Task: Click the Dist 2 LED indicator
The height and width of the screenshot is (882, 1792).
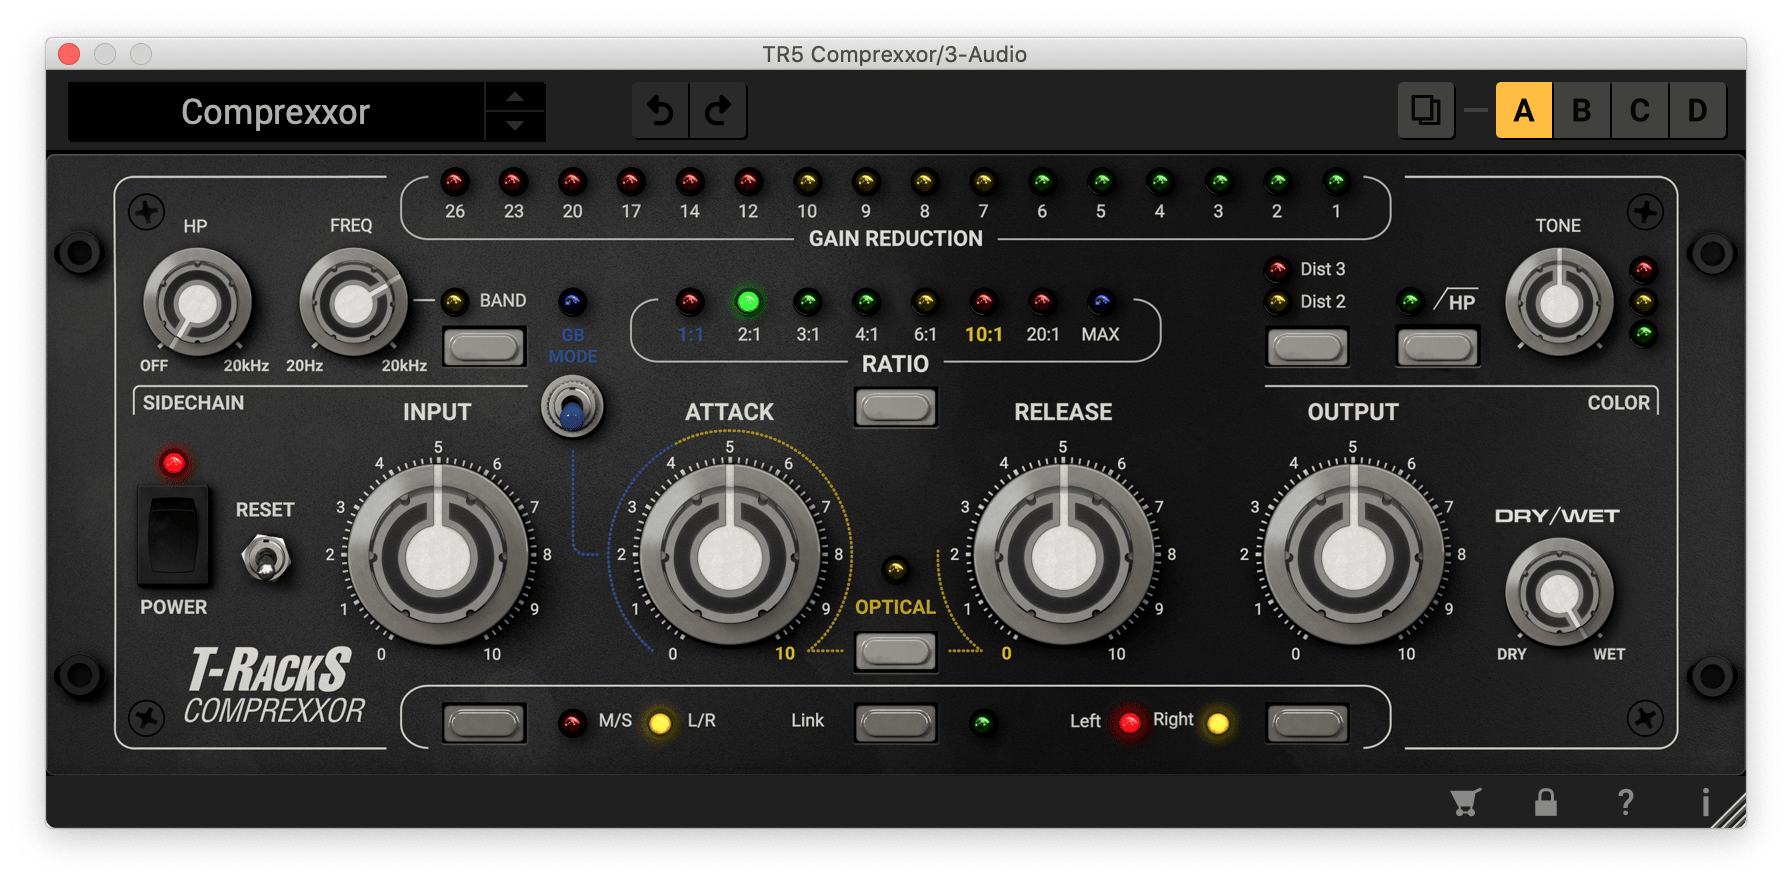Action: pos(1277,301)
